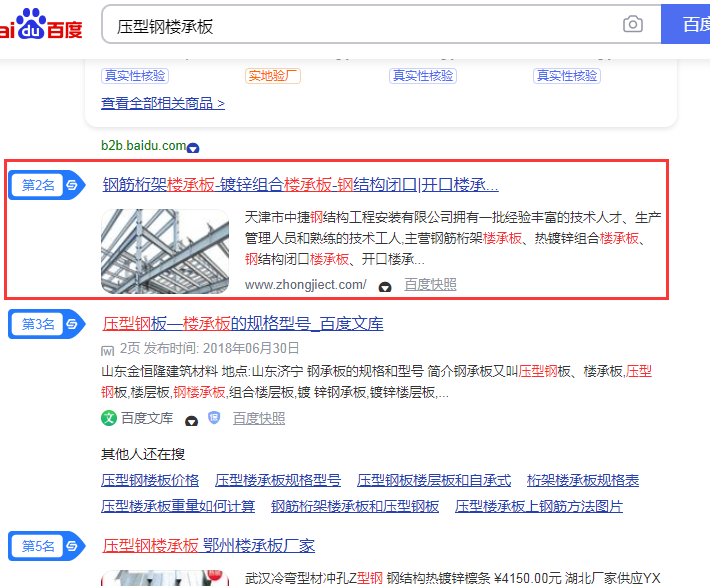Image resolution: width=710 pixels, height=586 pixels.
Task: Click 百度文库 source name
Action: 147,418
